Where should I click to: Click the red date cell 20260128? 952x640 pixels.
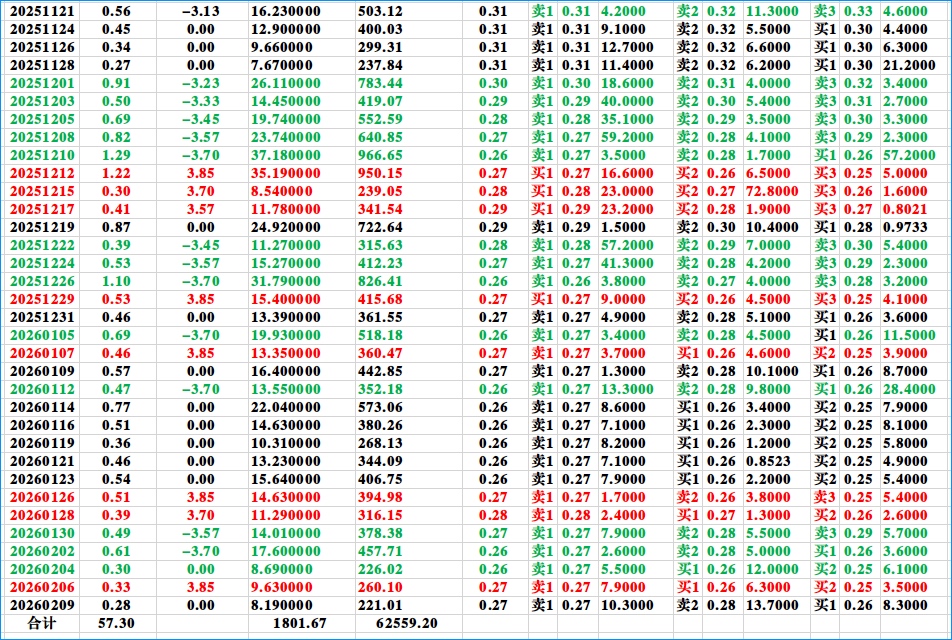(x=42, y=515)
